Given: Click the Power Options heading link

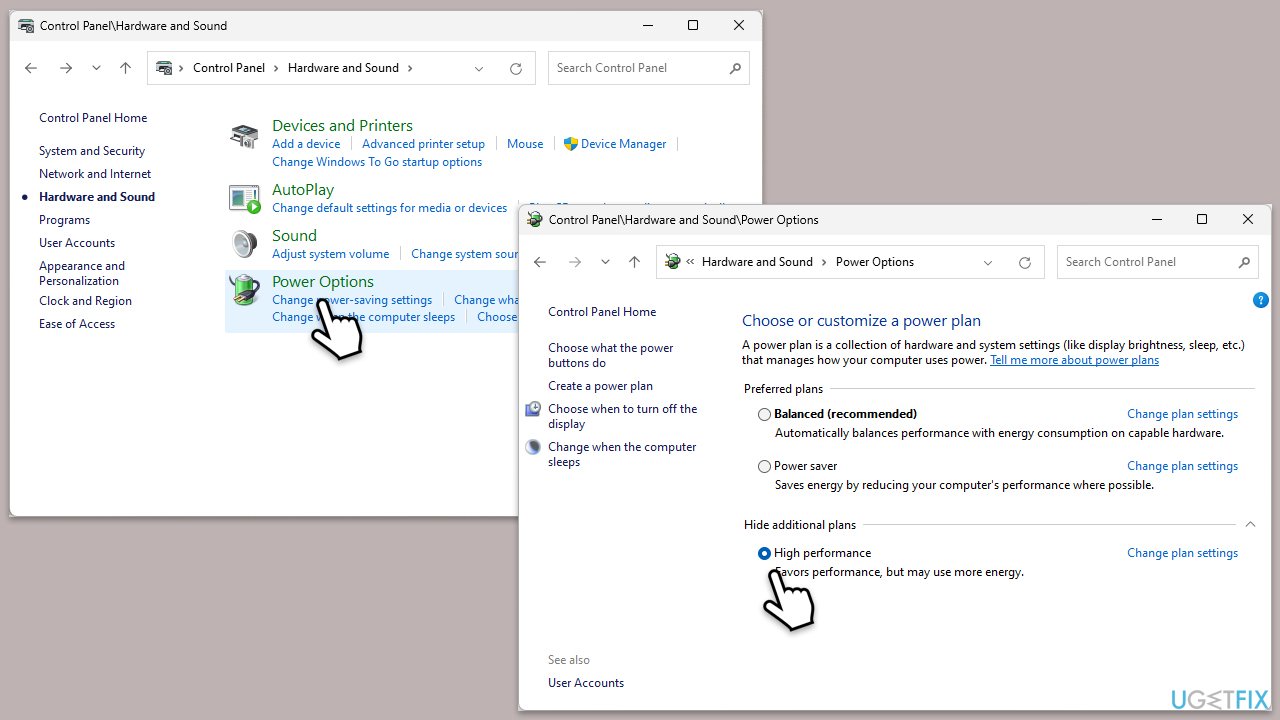Looking at the screenshot, I should point(323,282).
